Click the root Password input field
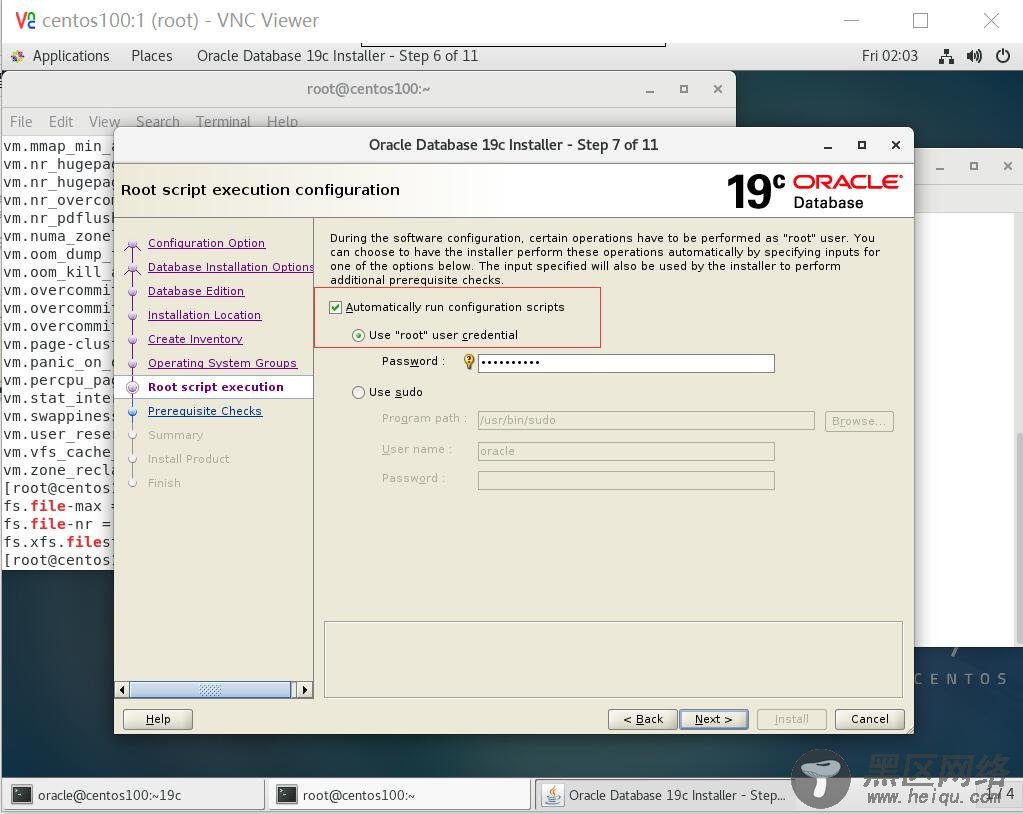Image resolution: width=1023 pixels, height=814 pixels. click(x=626, y=363)
